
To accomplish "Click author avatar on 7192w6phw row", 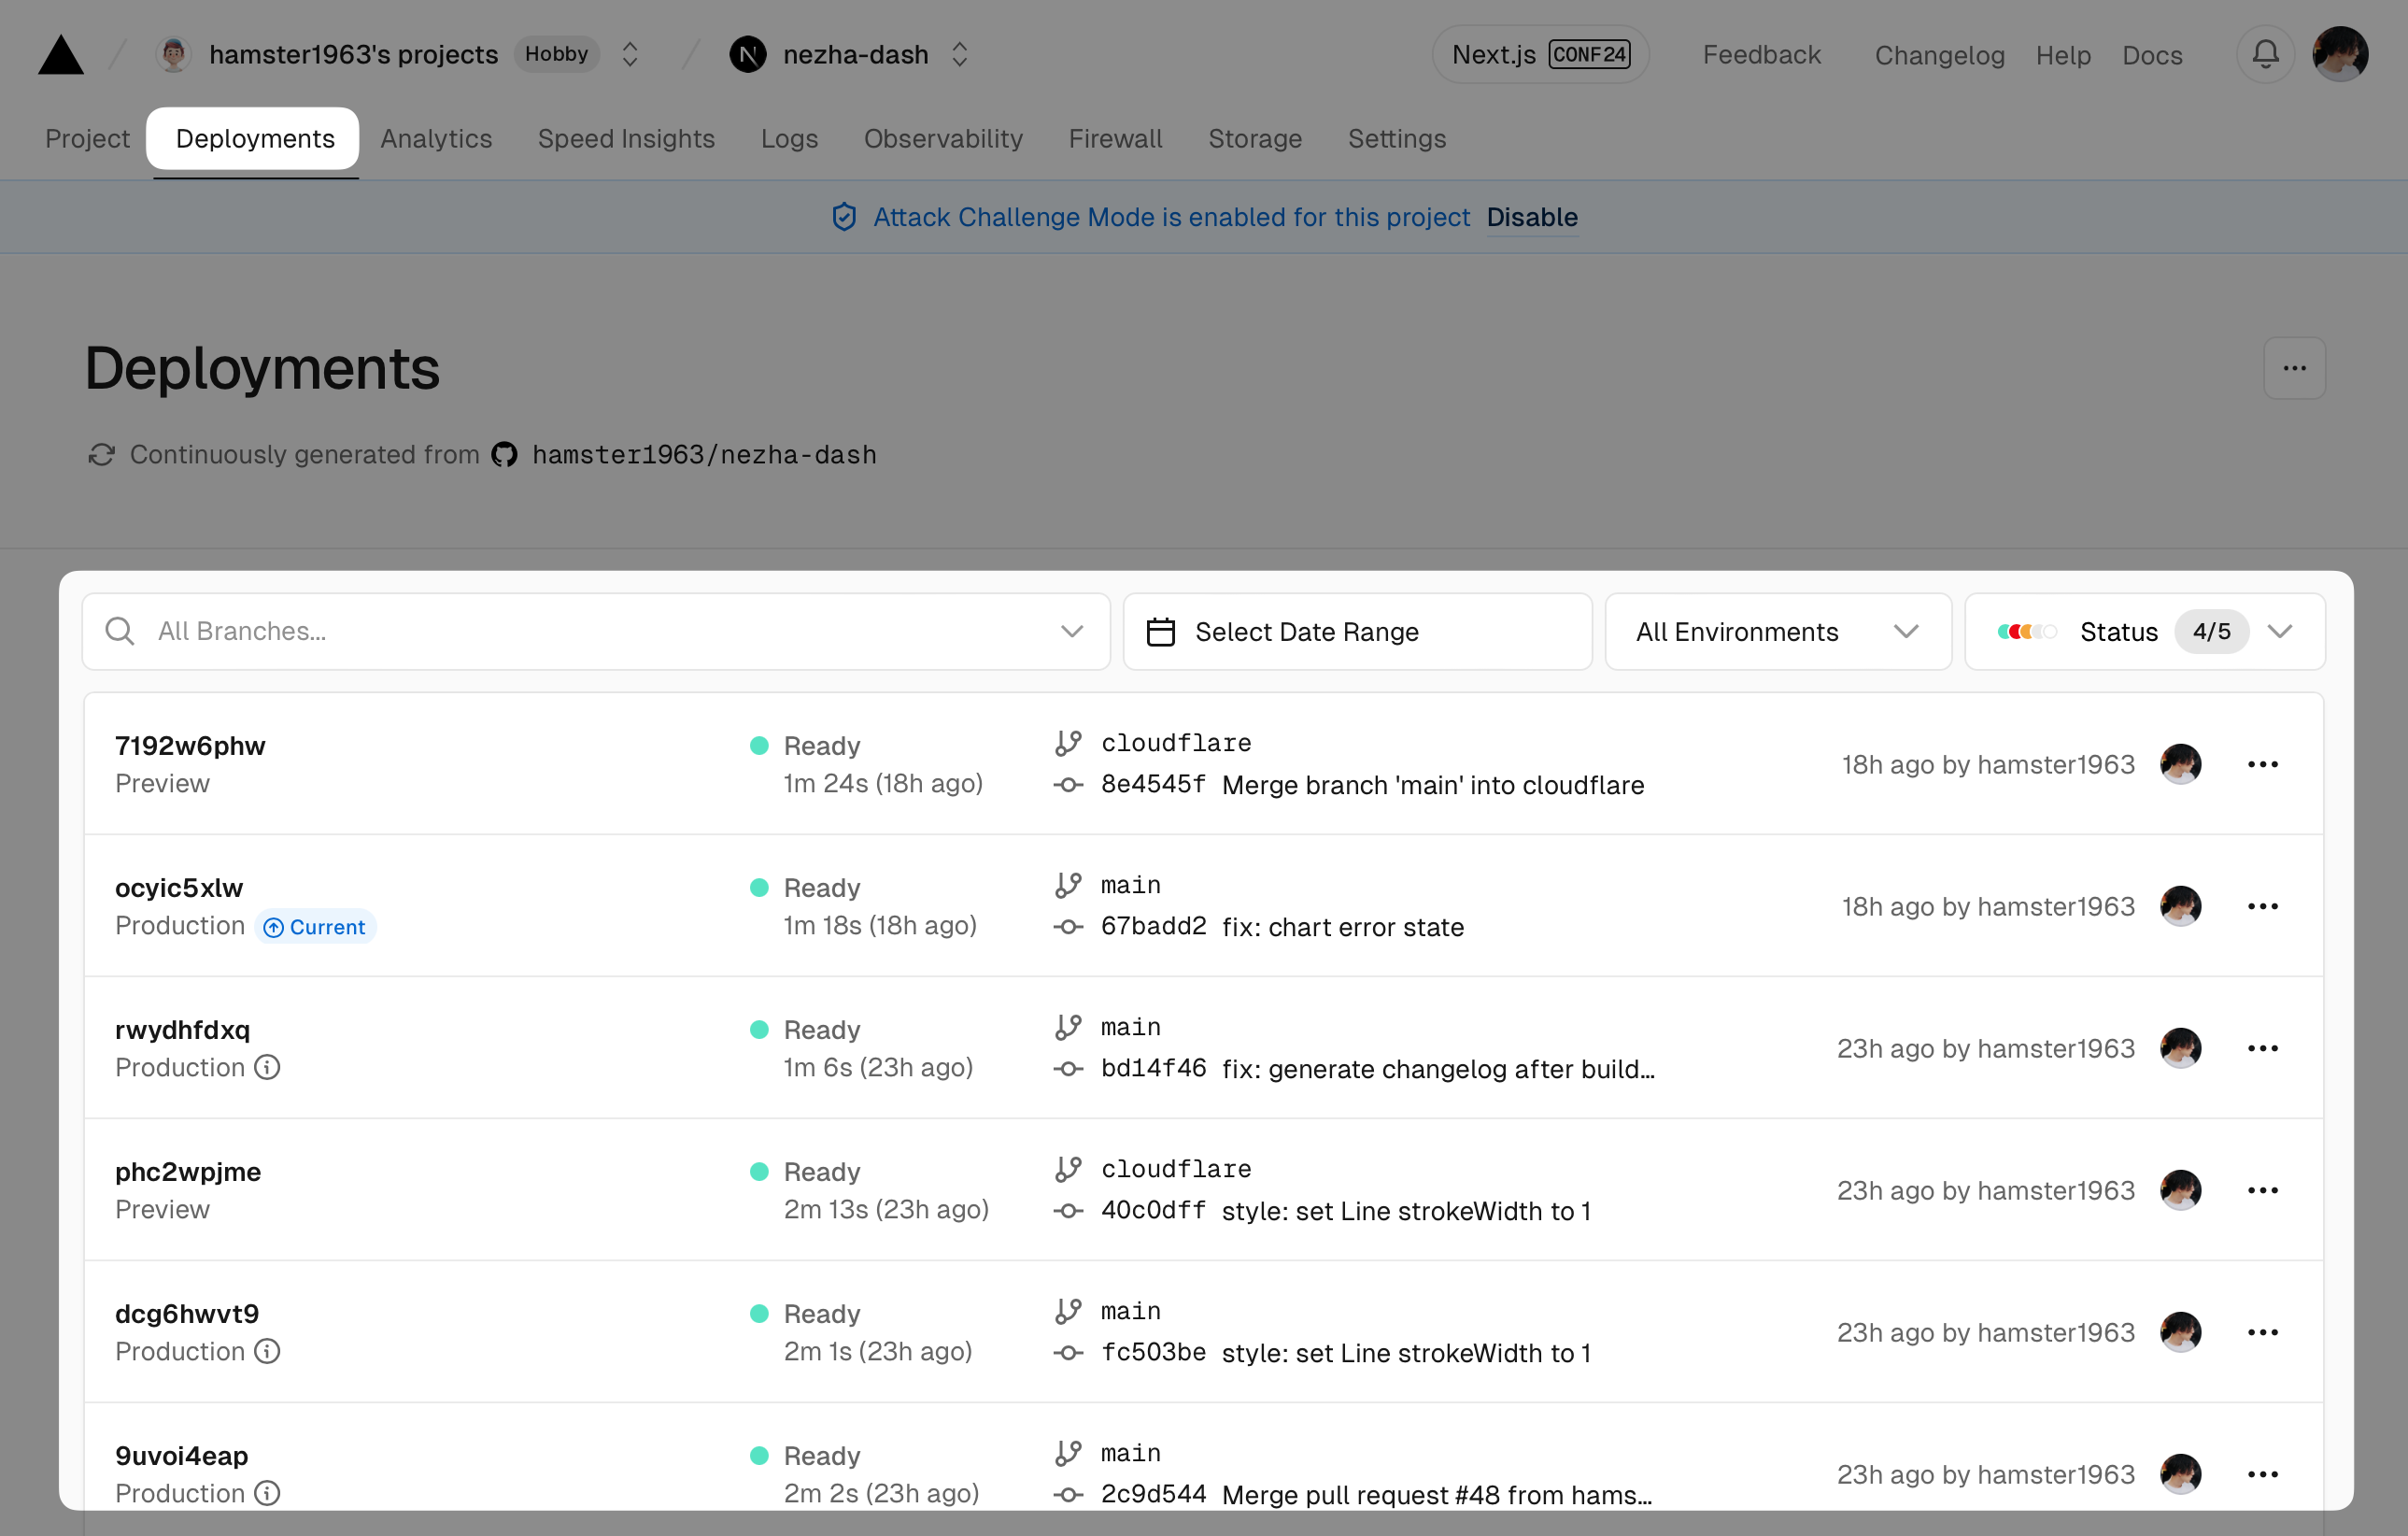I will [x=2181, y=764].
